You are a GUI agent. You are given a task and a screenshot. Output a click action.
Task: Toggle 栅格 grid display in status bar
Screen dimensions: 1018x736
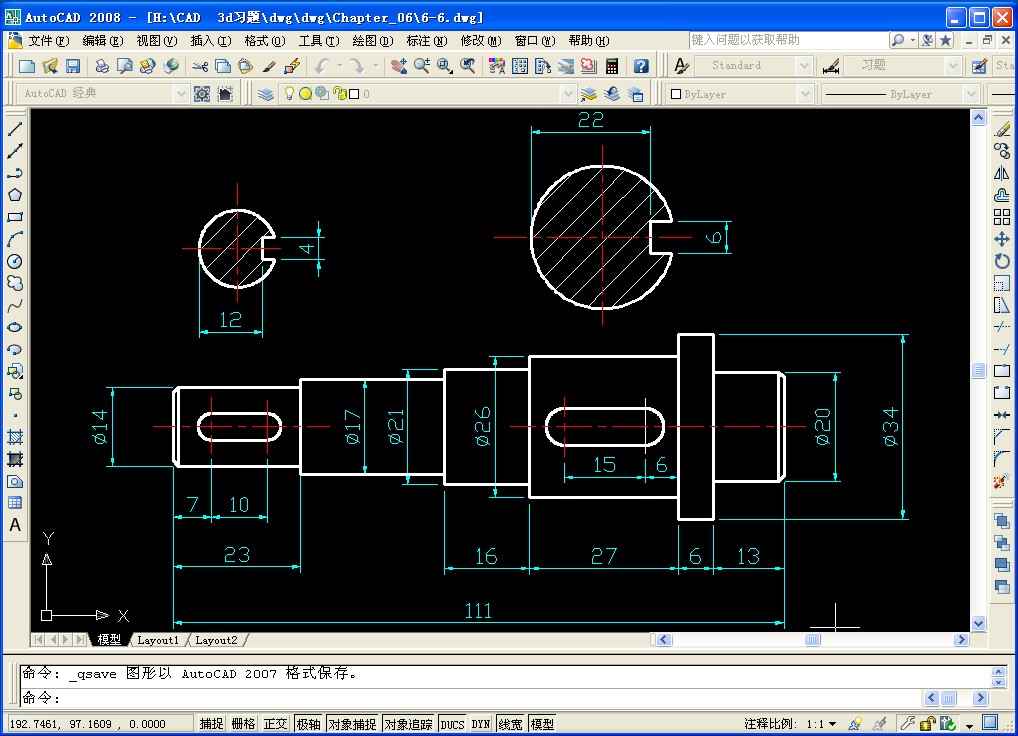(243, 724)
